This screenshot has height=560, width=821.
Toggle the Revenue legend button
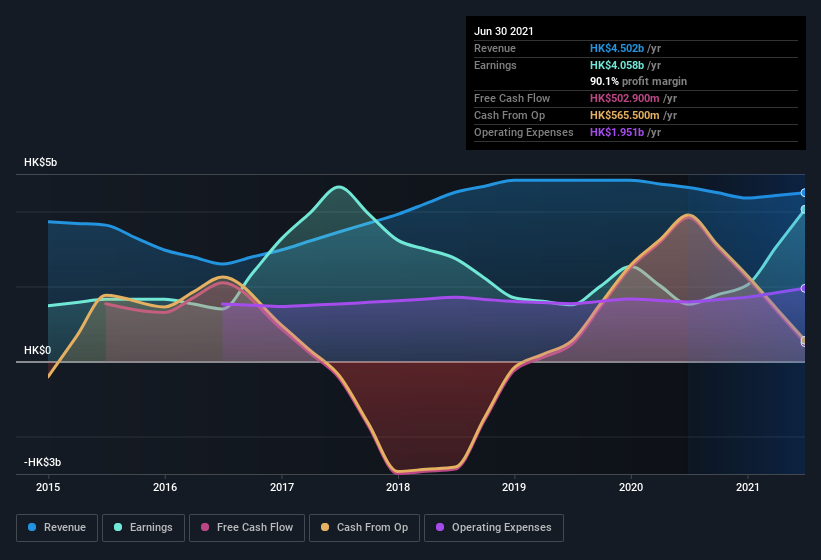[57, 528]
